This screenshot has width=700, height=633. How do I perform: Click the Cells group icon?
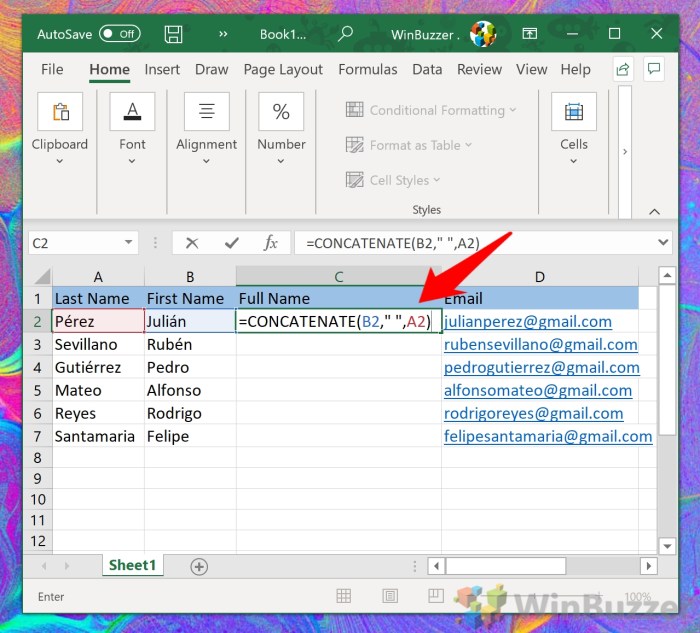[574, 112]
